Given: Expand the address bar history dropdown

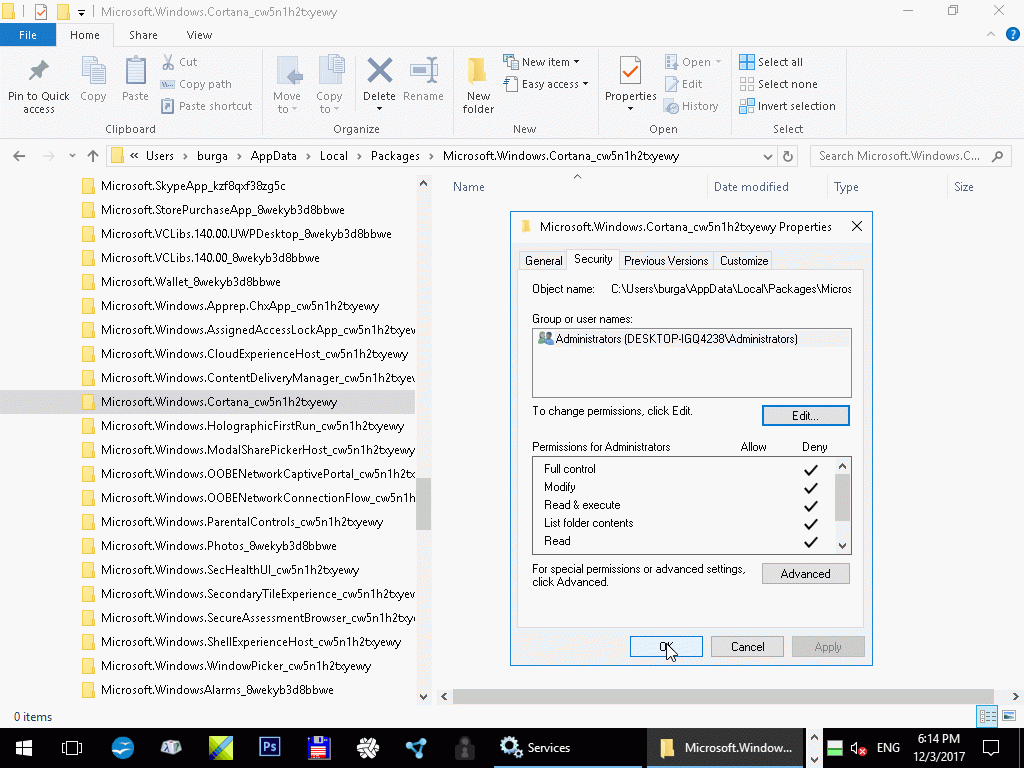Looking at the screenshot, I should coord(767,157).
